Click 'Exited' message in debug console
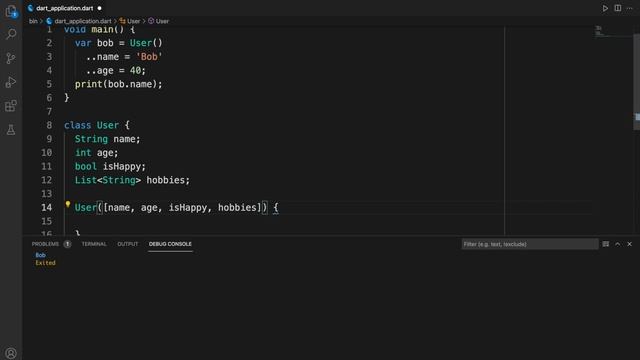This screenshot has height=360, width=640. (45, 263)
